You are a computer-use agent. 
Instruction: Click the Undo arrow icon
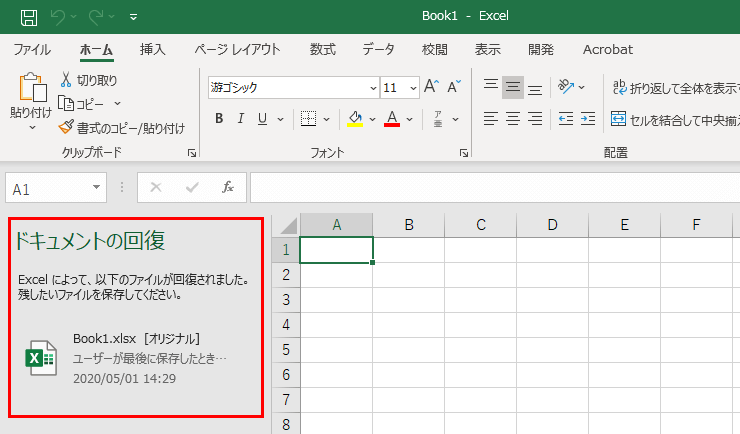coord(58,17)
